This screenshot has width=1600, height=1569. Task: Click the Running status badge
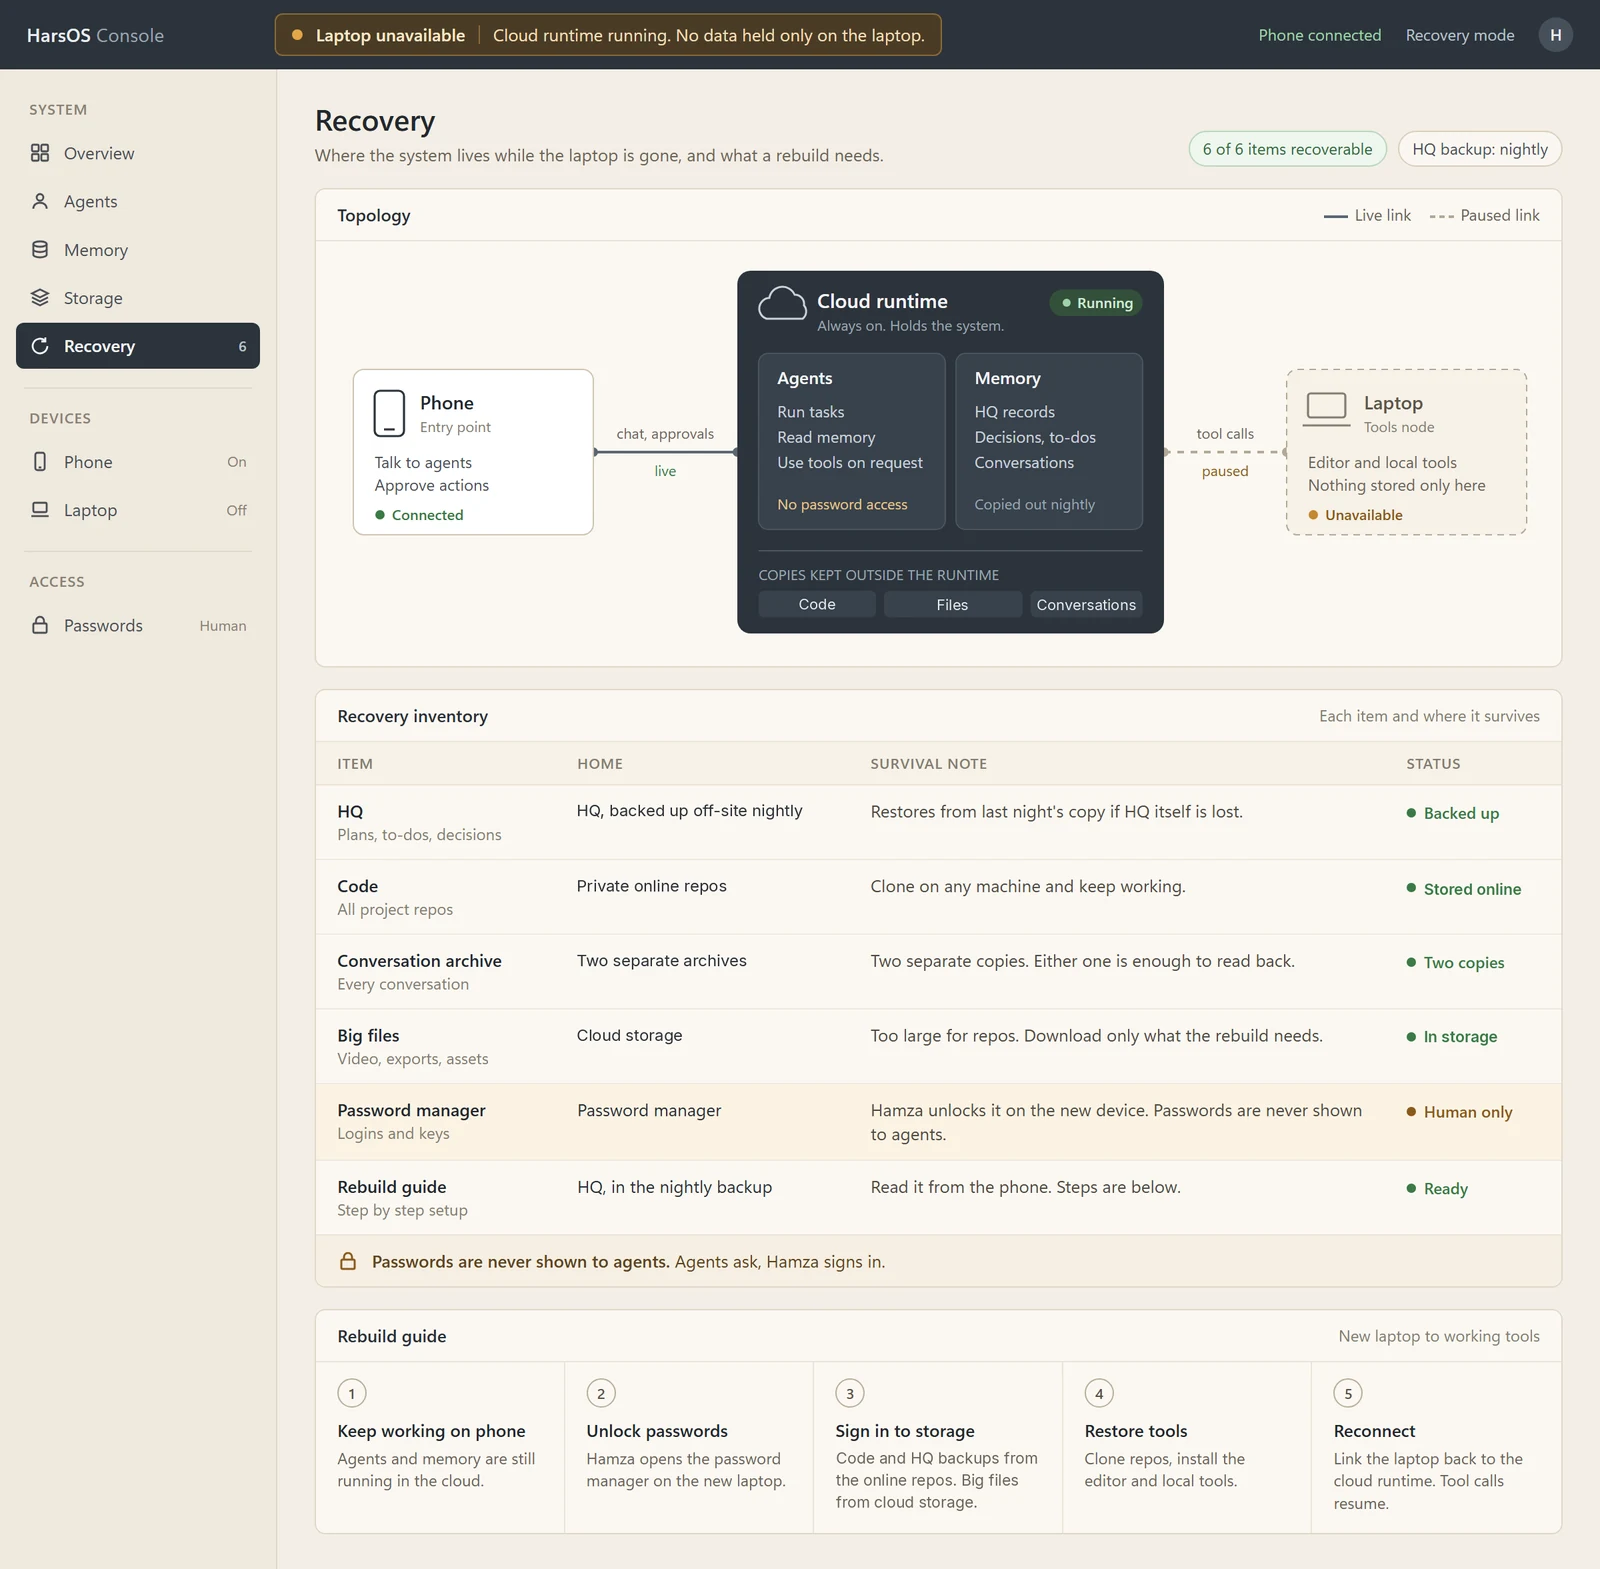pyautogui.click(x=1096, y=303)
